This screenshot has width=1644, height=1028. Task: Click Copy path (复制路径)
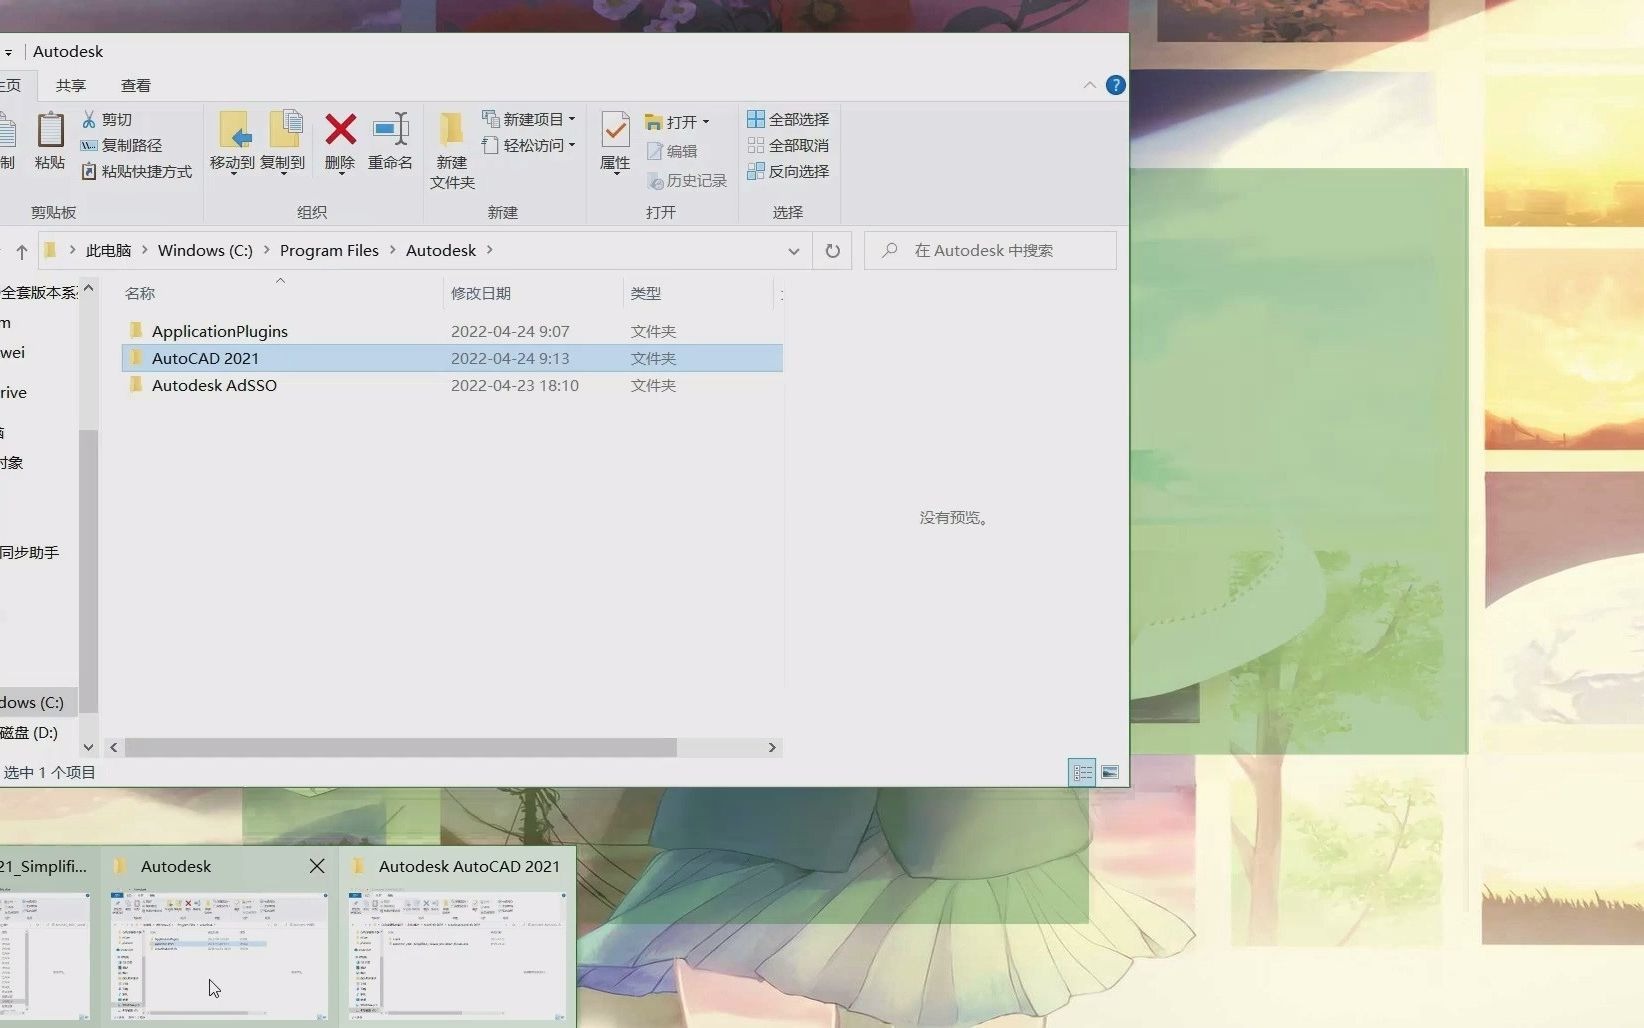click(121, 145)
